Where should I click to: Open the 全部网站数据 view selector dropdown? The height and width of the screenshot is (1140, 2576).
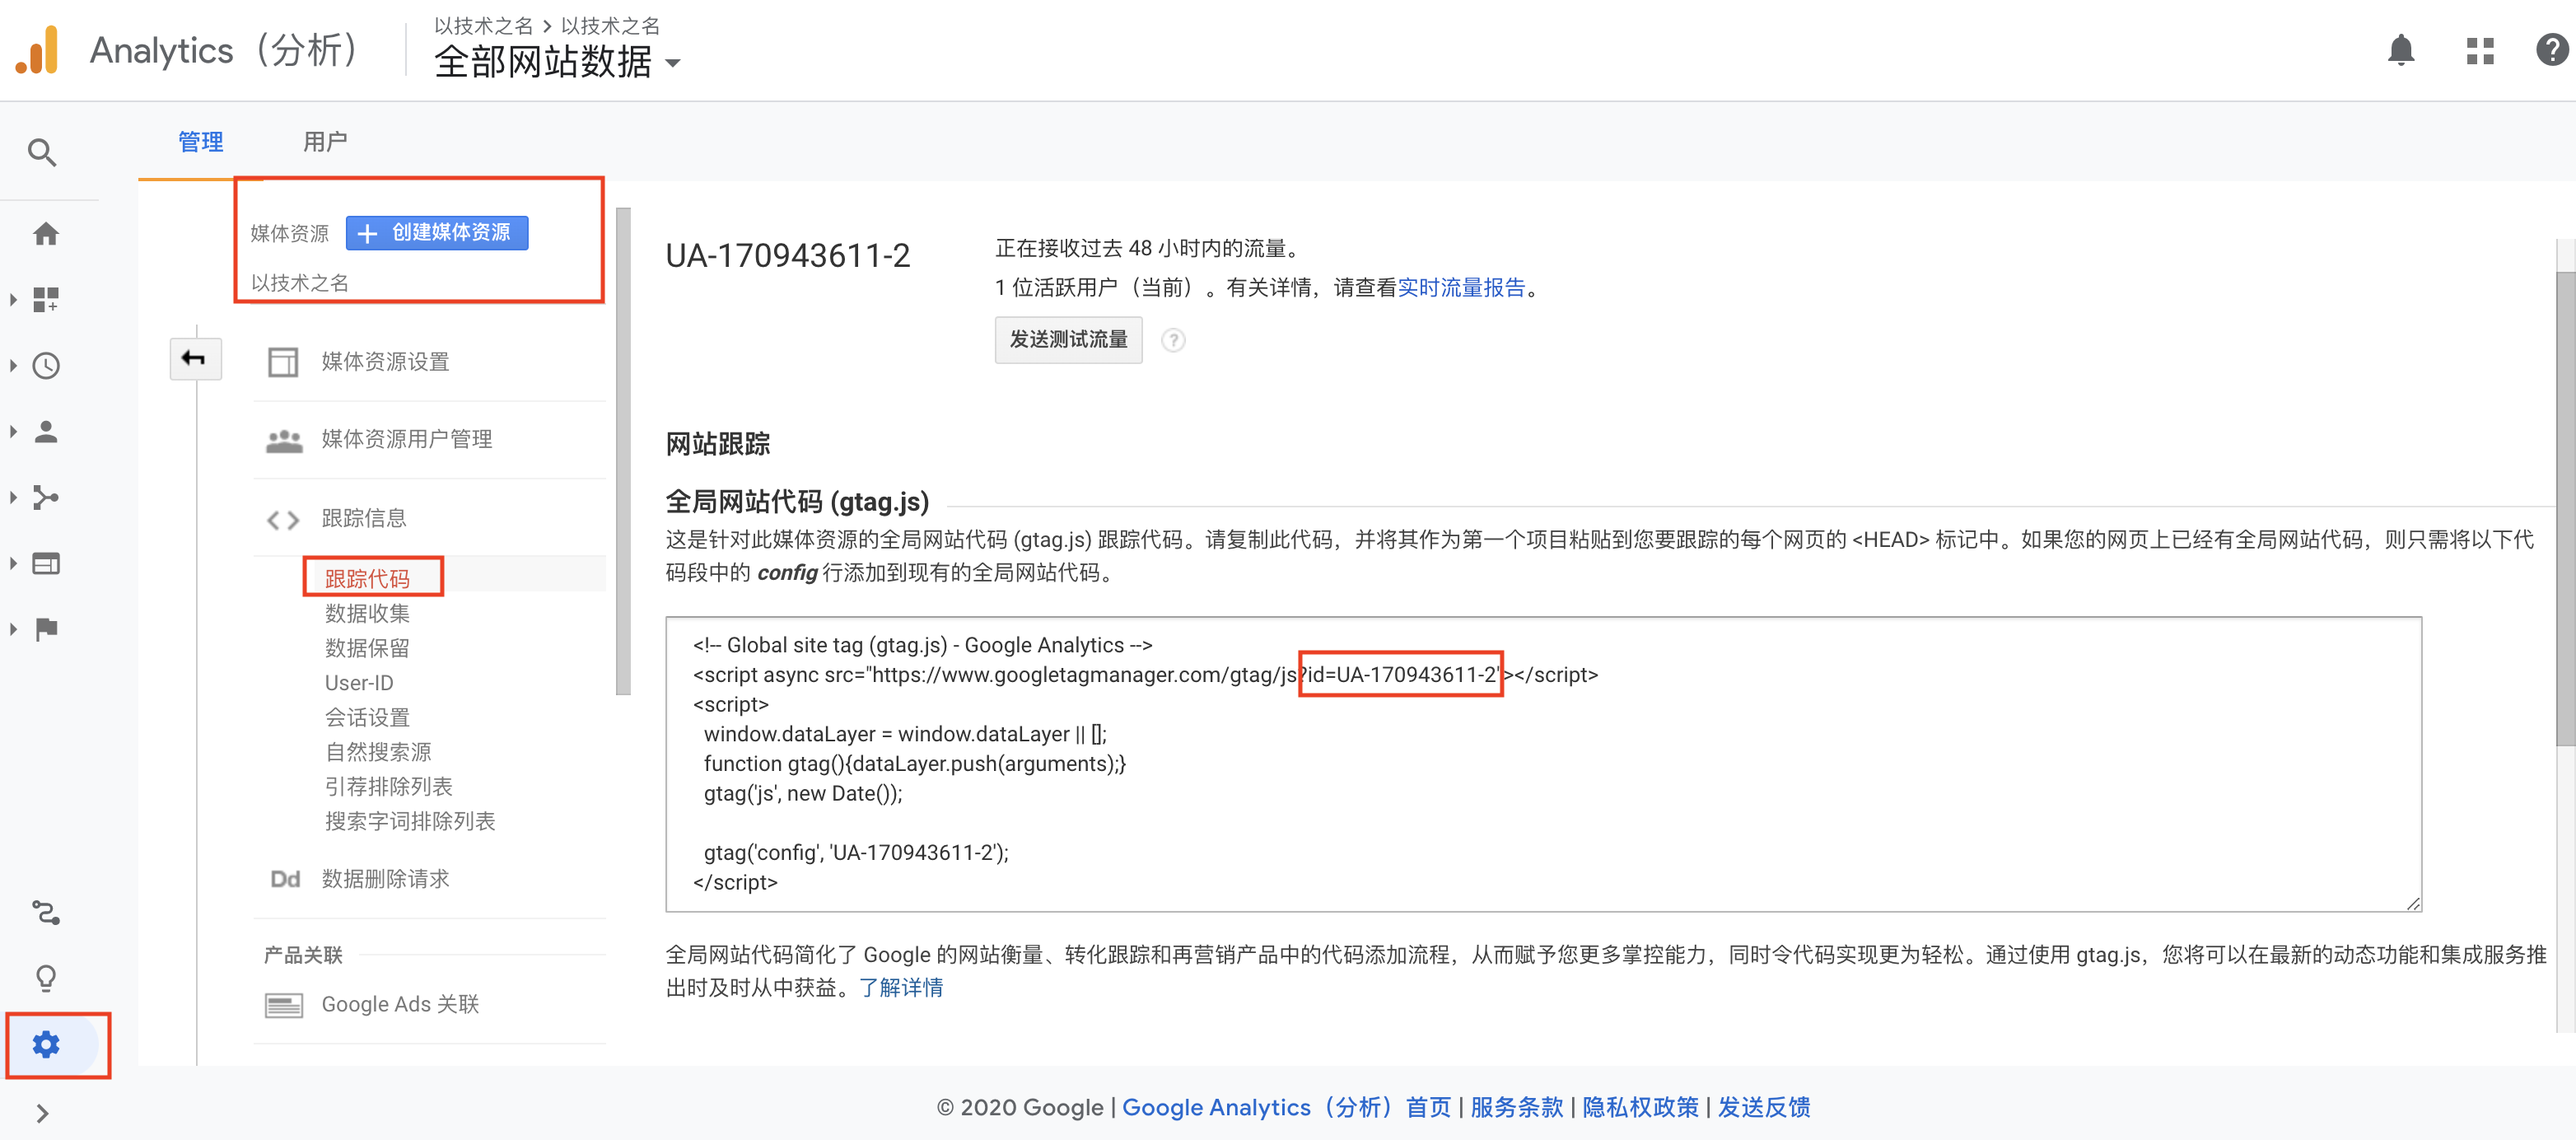558,62
